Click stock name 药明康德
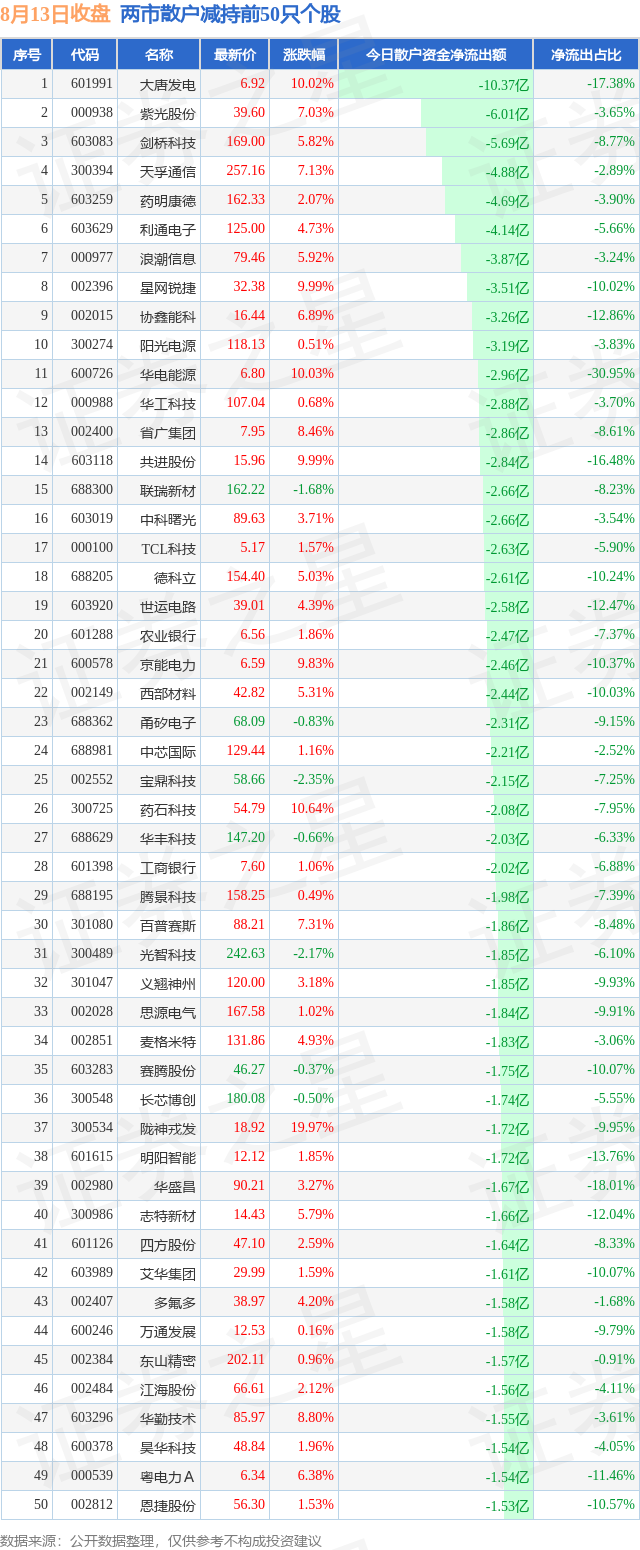The image size is (640, 1550). (168, 200)
